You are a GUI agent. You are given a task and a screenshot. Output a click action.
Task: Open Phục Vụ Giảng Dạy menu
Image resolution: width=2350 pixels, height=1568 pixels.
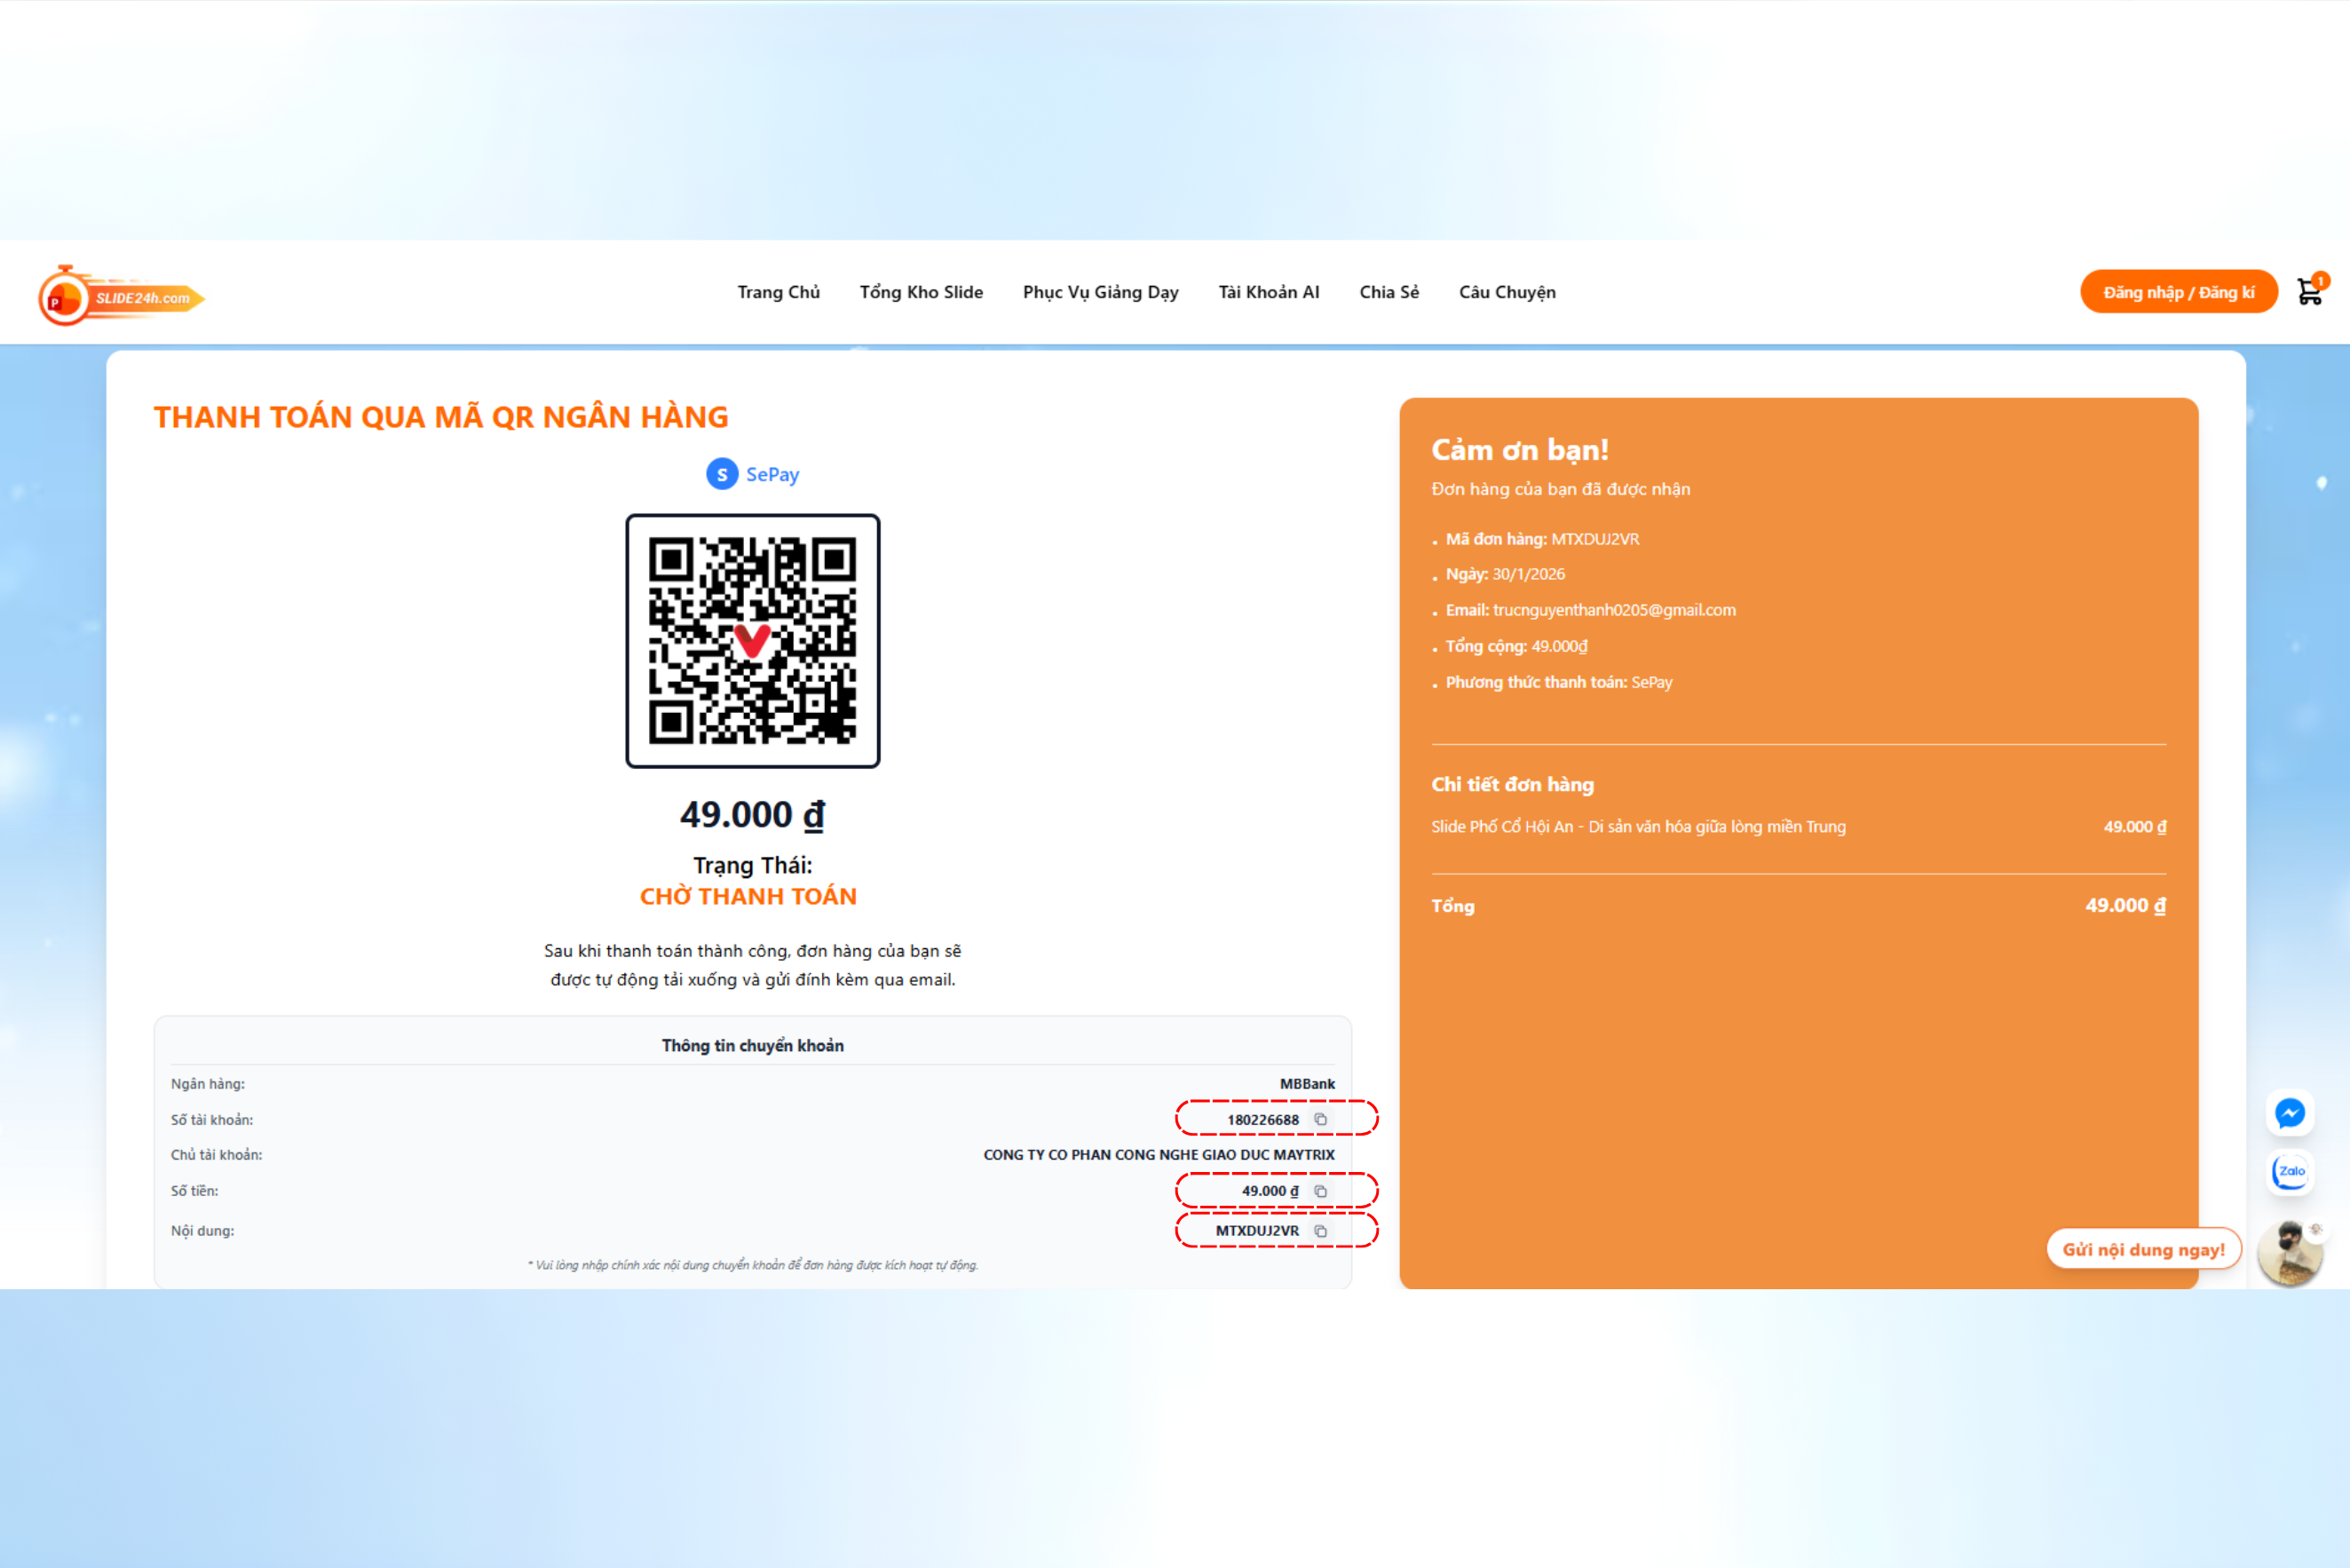click(x=1100, y=292)
